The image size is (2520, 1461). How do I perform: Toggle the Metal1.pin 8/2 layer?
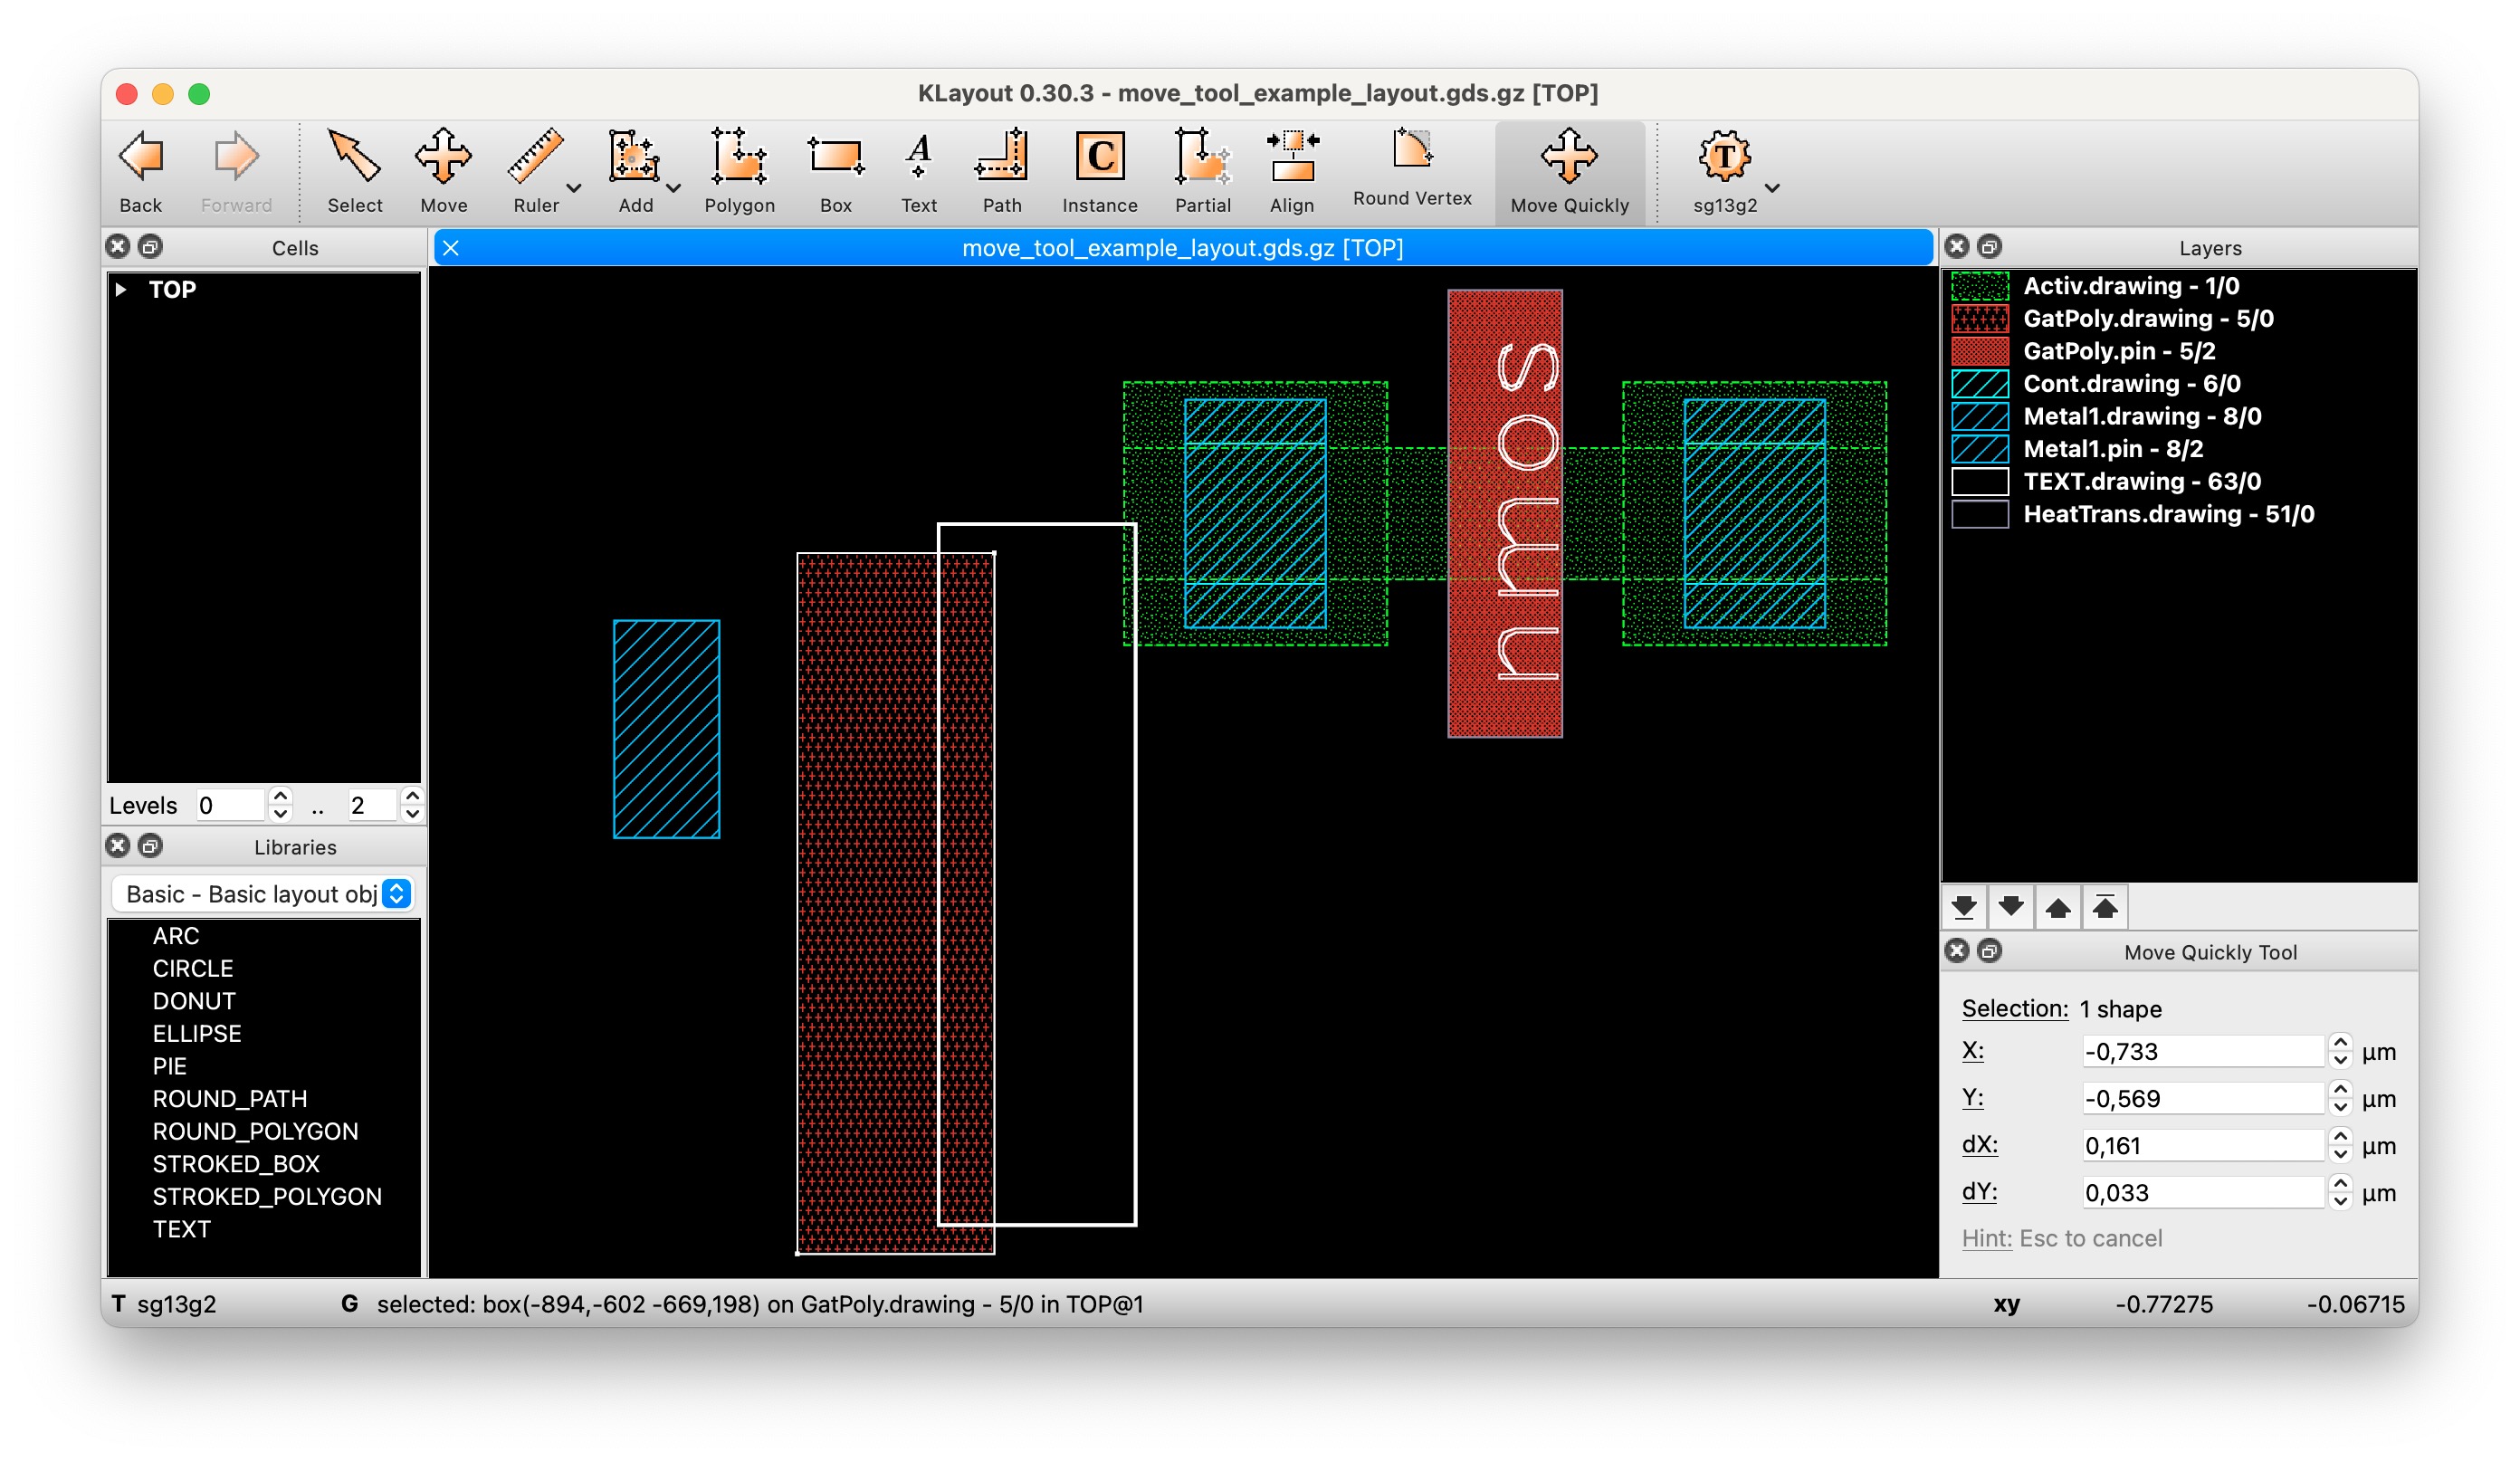click(2112, 449)
